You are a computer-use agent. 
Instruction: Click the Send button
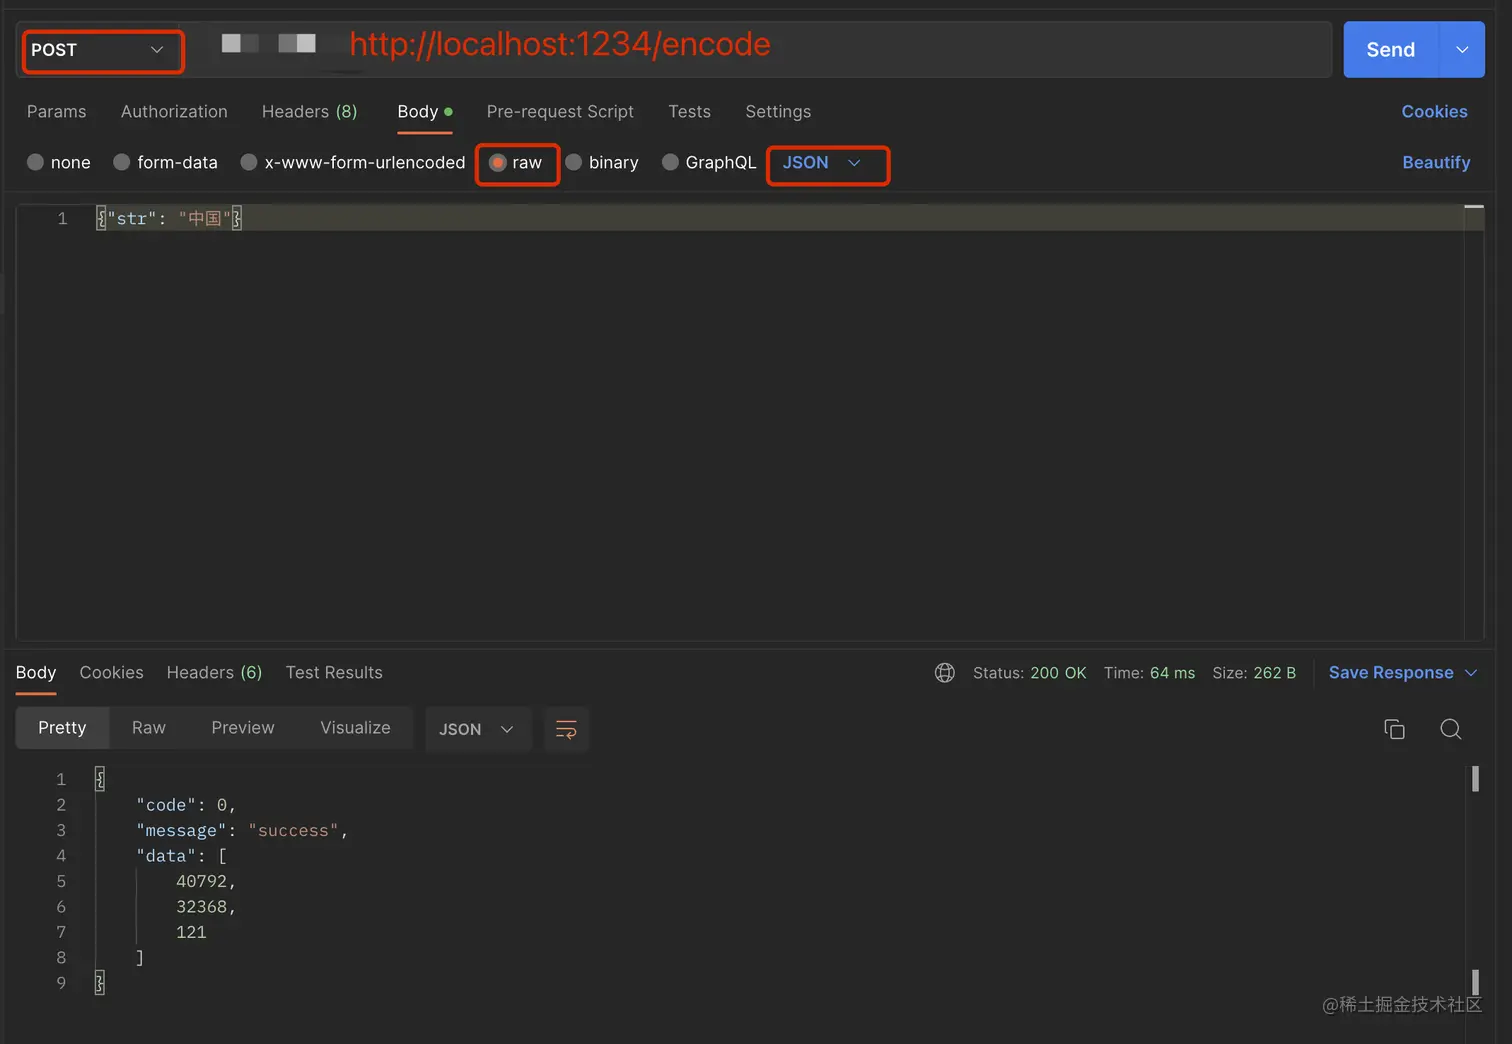(x=1391, y=50)
